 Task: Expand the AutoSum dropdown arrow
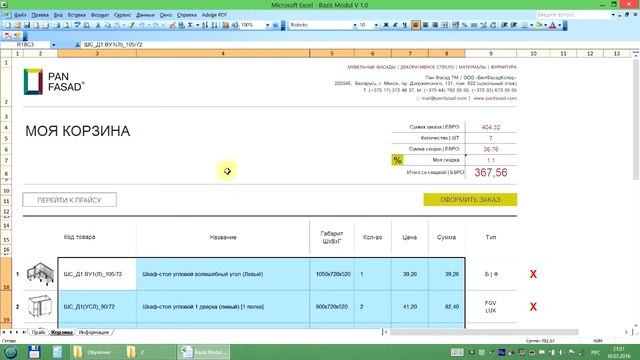pyautogui.click(x=197, y=25)
